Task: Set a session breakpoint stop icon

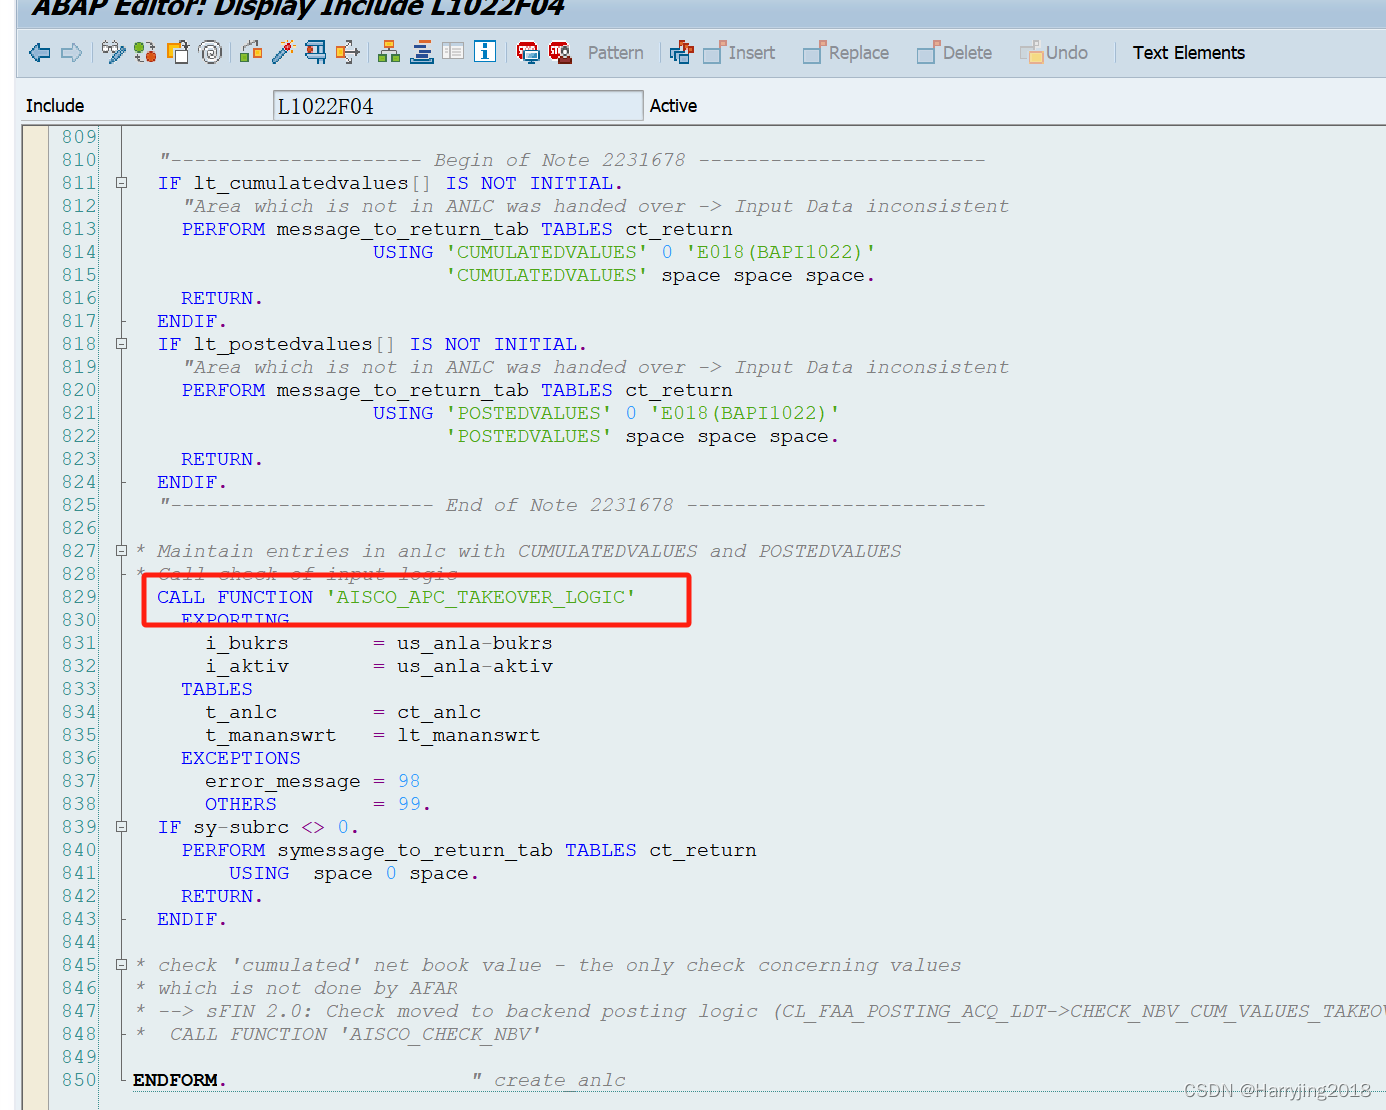Action: 528,53
